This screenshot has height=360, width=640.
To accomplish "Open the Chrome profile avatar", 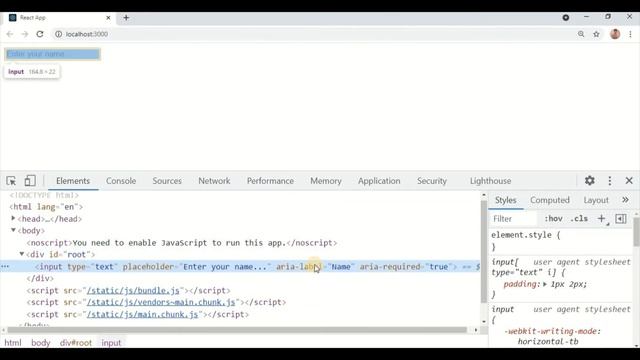I will (615, 34).
